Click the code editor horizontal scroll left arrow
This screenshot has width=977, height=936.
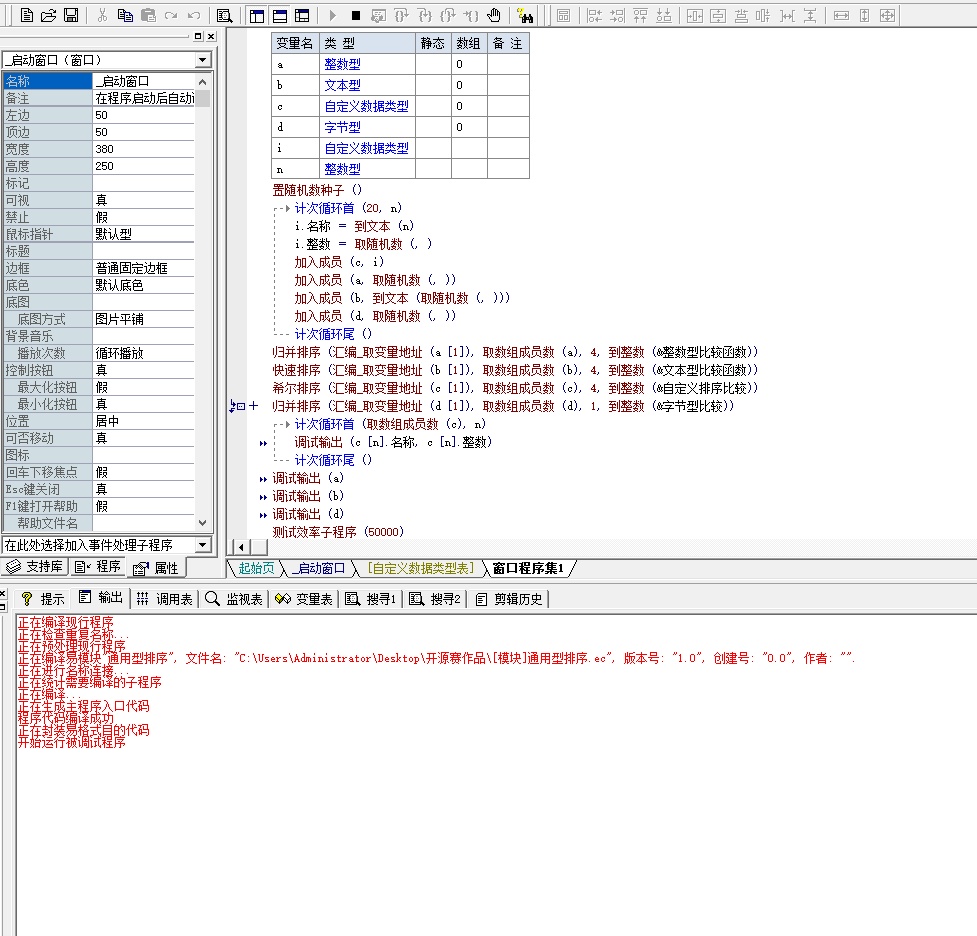[241, 547]
